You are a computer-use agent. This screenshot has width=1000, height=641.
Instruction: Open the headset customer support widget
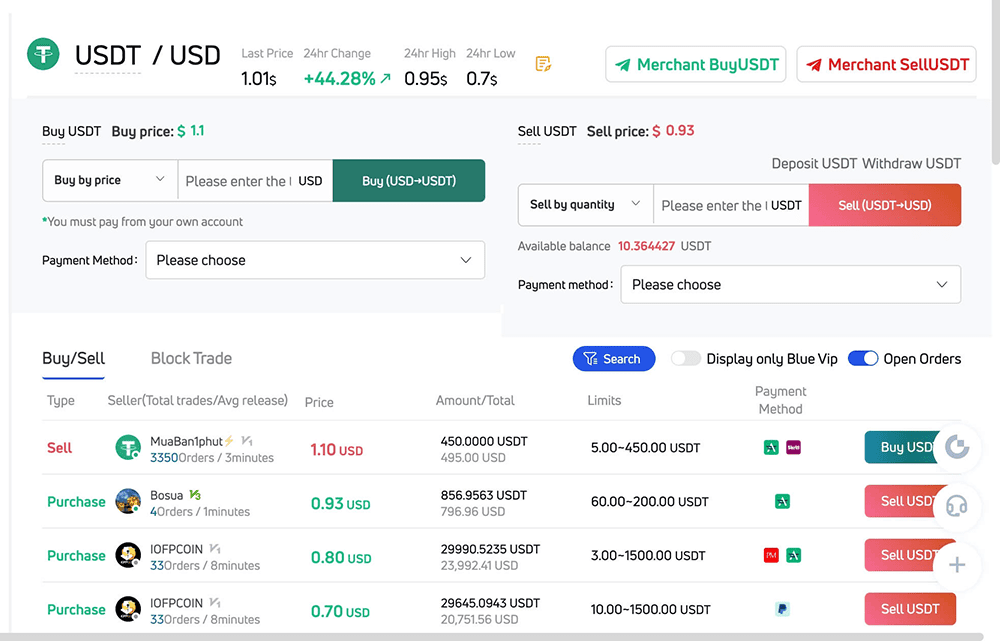[x=957, y=506]
